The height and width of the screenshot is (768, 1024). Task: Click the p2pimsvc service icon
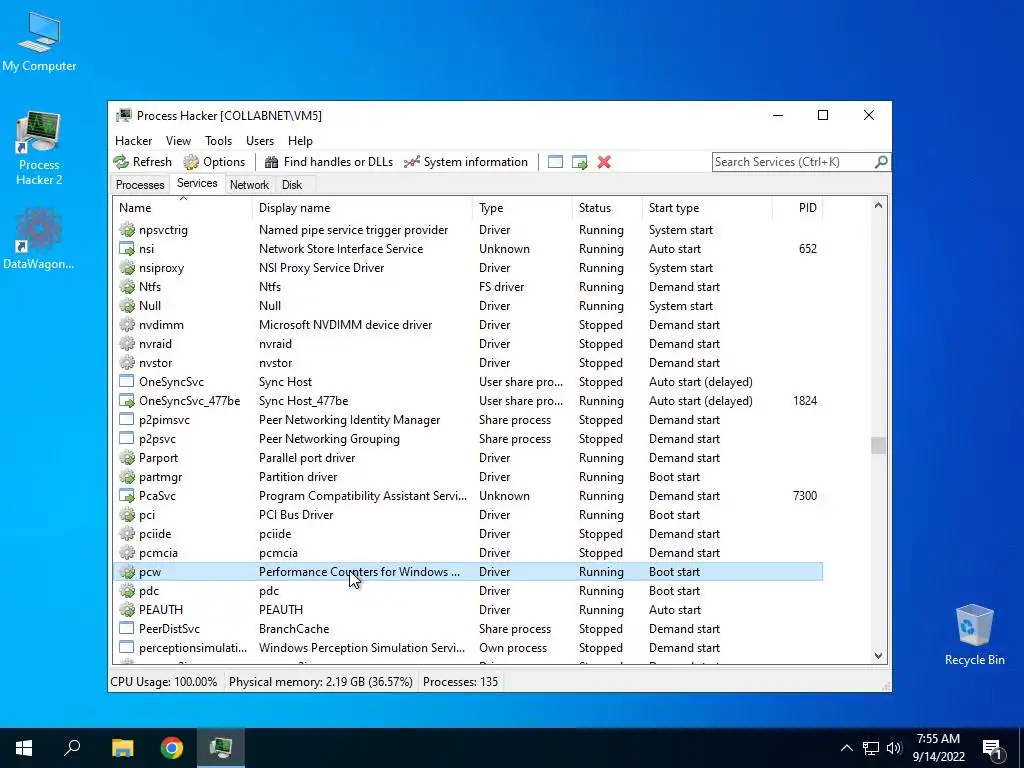127,419
